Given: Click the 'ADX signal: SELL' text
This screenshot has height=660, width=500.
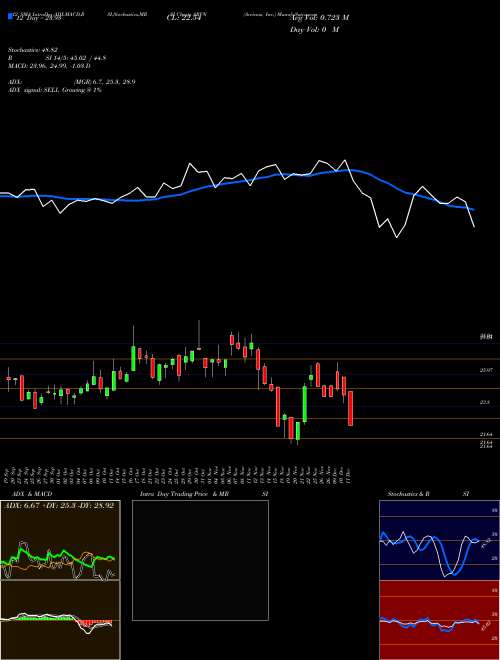Looking at the screenshot, I should [x=35, y=90].
